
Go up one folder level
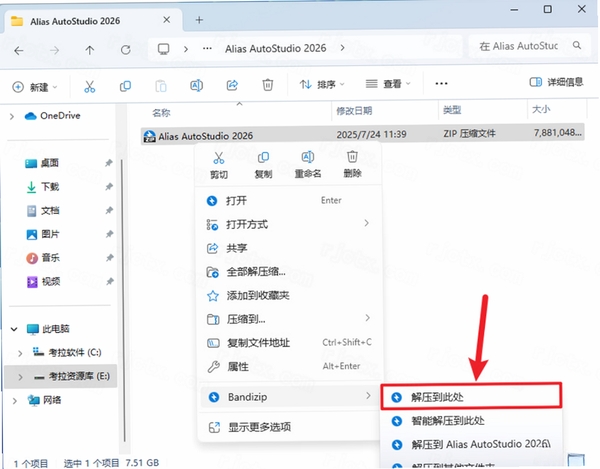(x=90, y=50)
